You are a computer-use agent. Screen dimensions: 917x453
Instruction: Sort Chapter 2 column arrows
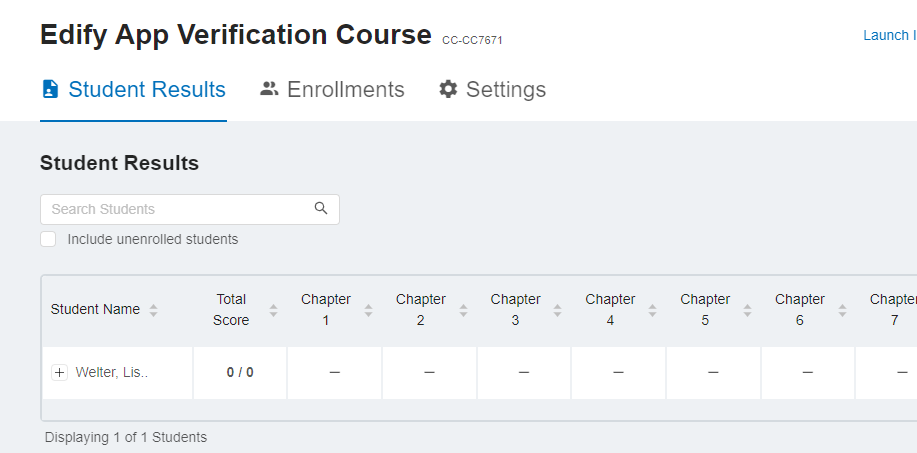click(463, 310)
